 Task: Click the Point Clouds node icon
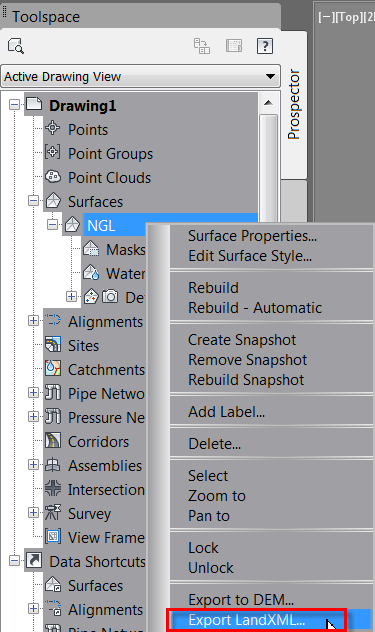53,176
